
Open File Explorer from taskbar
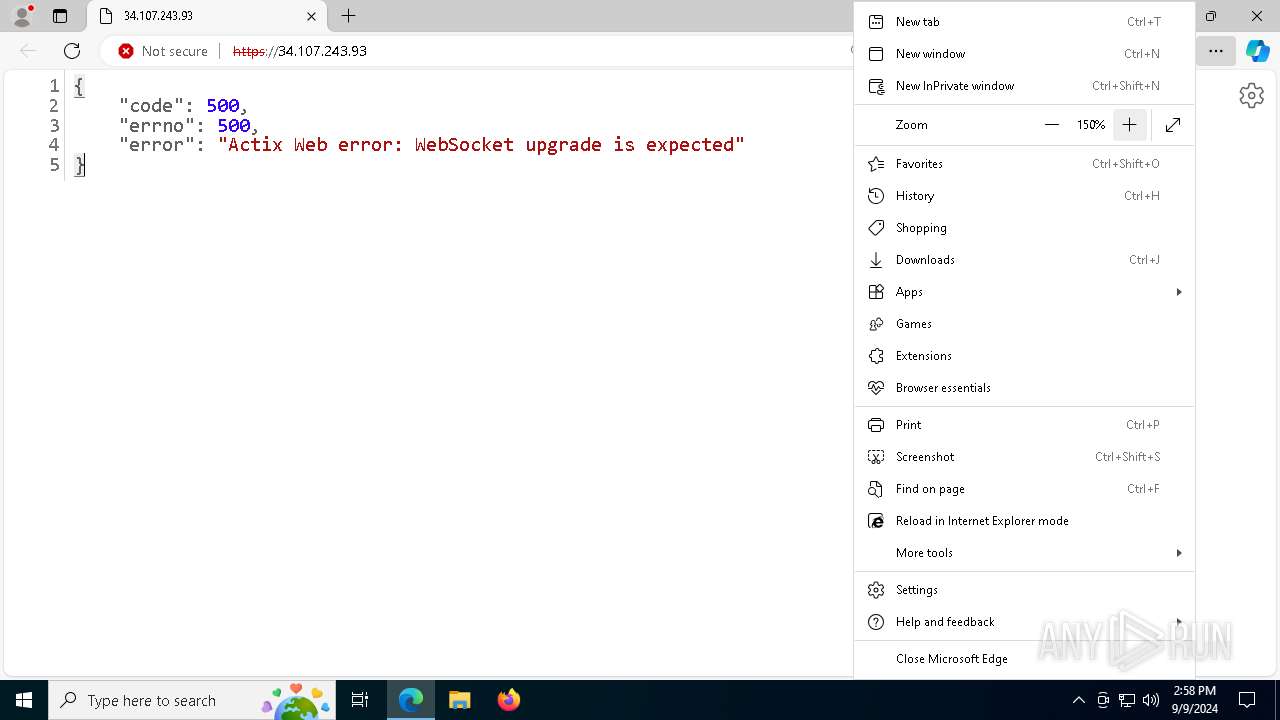point(459,700)
